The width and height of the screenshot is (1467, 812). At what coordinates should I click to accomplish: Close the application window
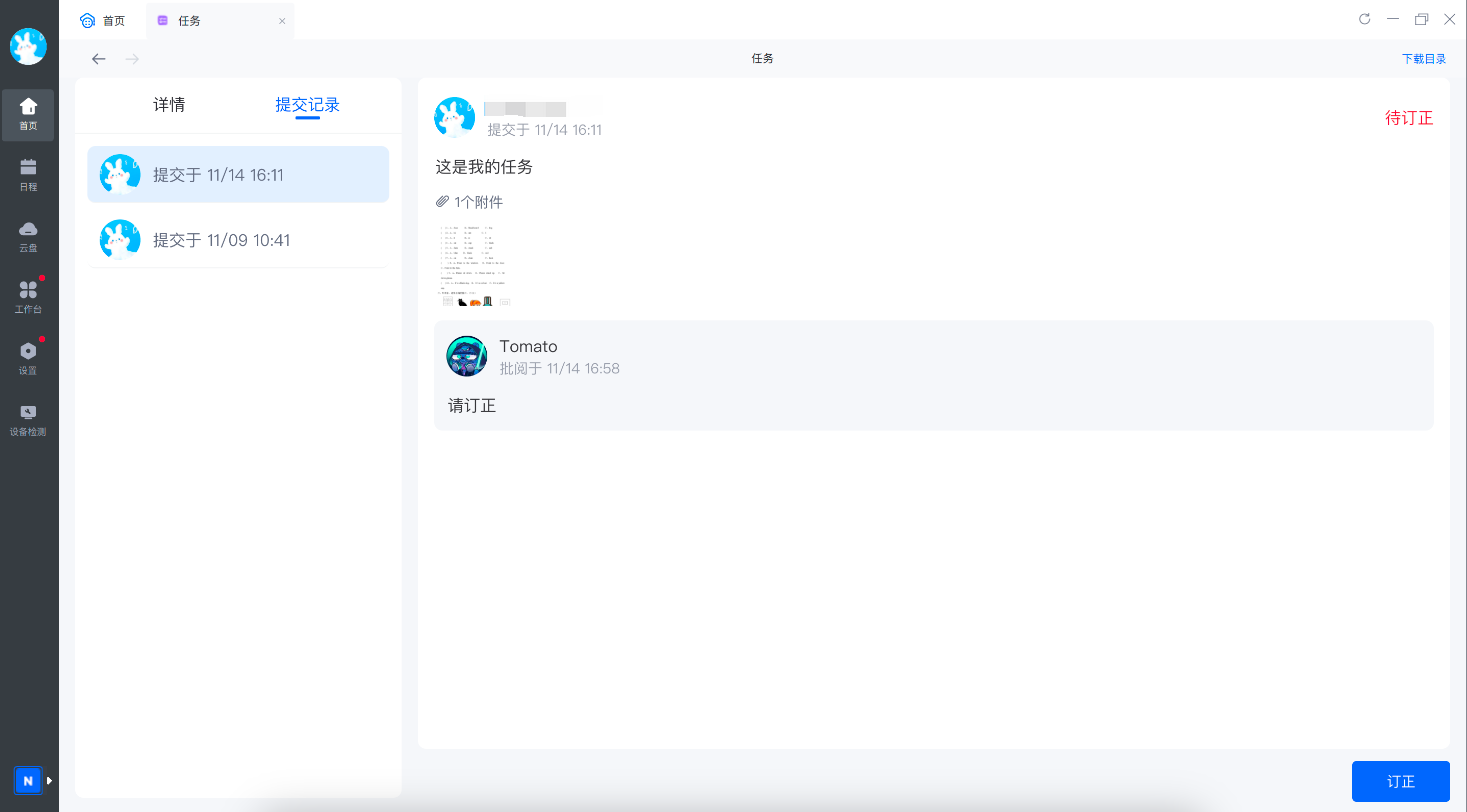1449,19
